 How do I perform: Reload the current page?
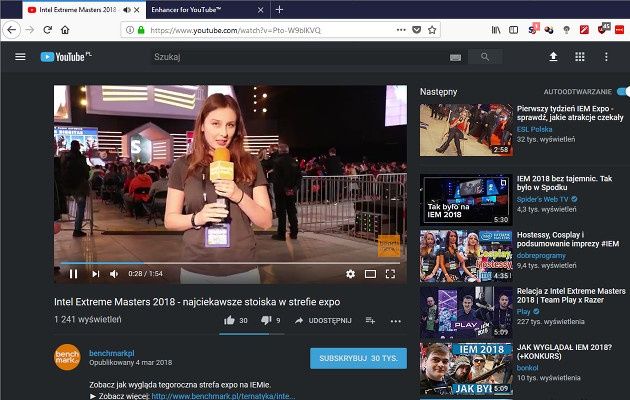pyautogui.click(x=47, y=30)
